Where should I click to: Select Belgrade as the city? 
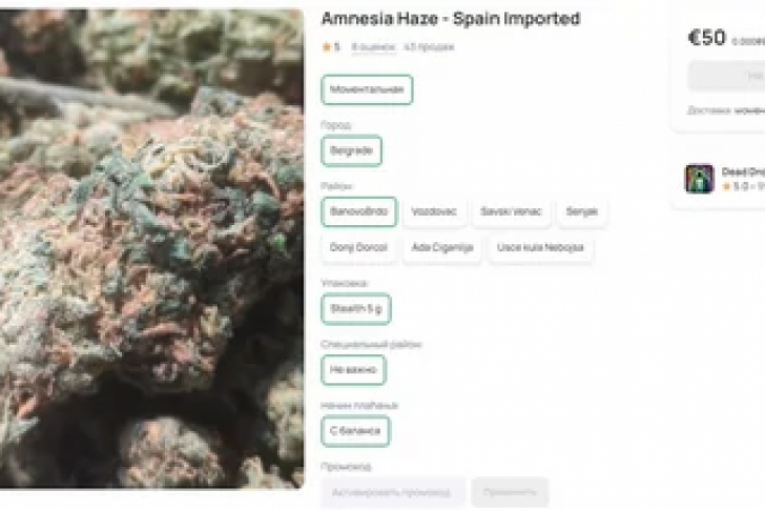351,151
